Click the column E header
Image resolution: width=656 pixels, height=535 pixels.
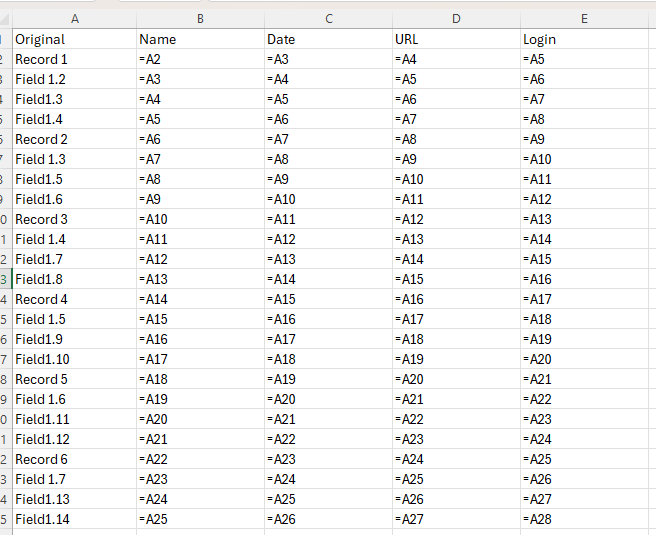point(584,18)
